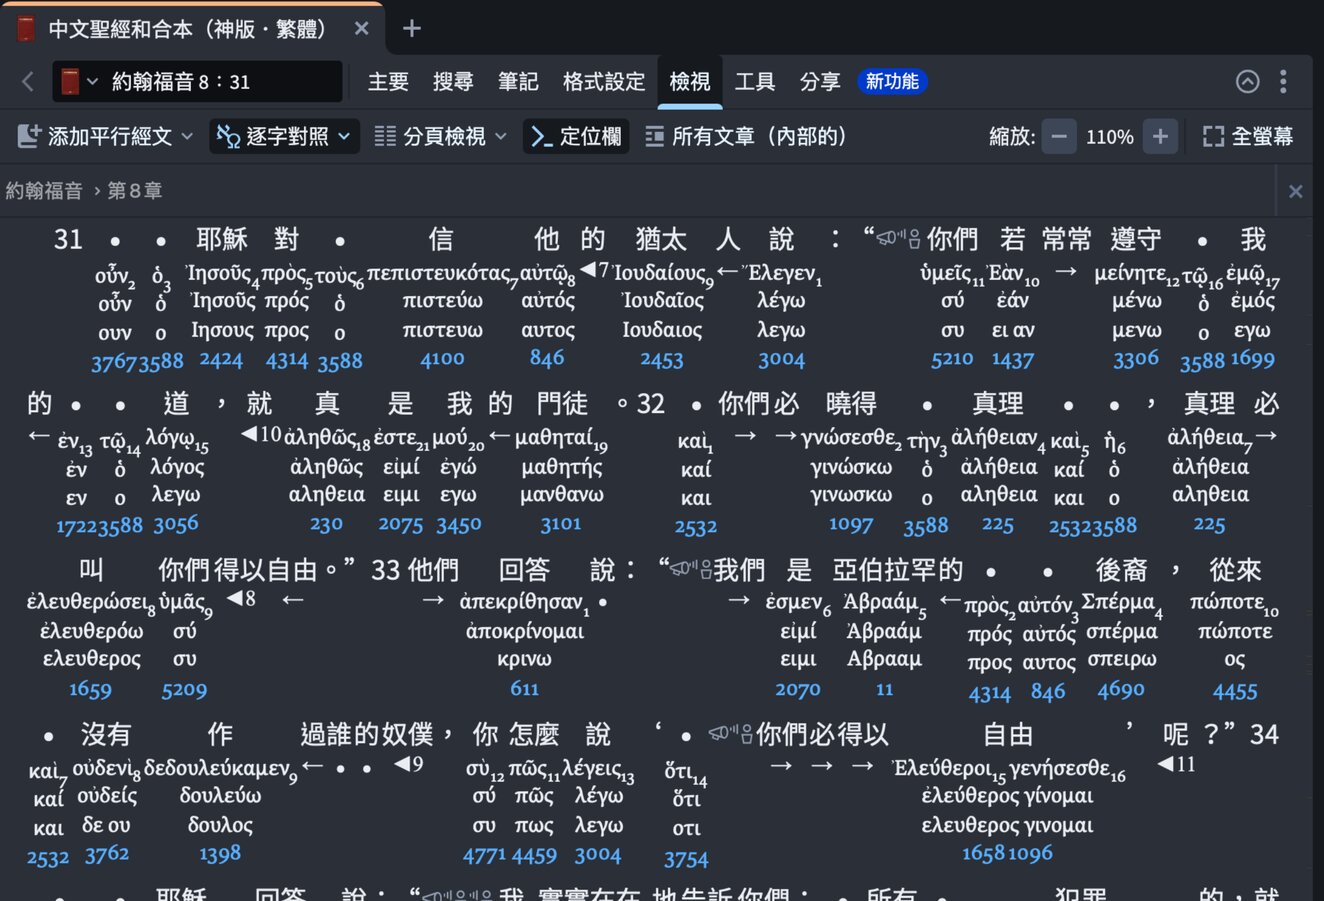This screenshot has height=901, width=1324.
Task: Select the 逐字對照 interlinear icon
Action: [227, 136]
